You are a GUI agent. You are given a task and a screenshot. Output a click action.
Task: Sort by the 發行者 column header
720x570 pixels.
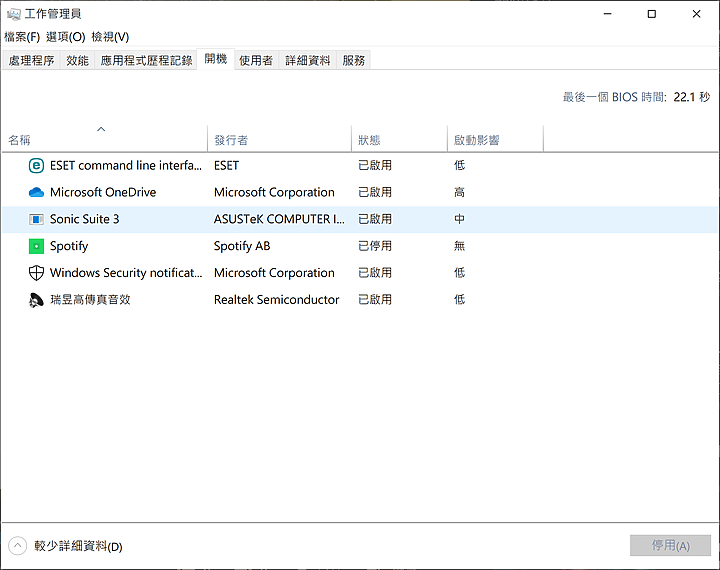(279, 139)
